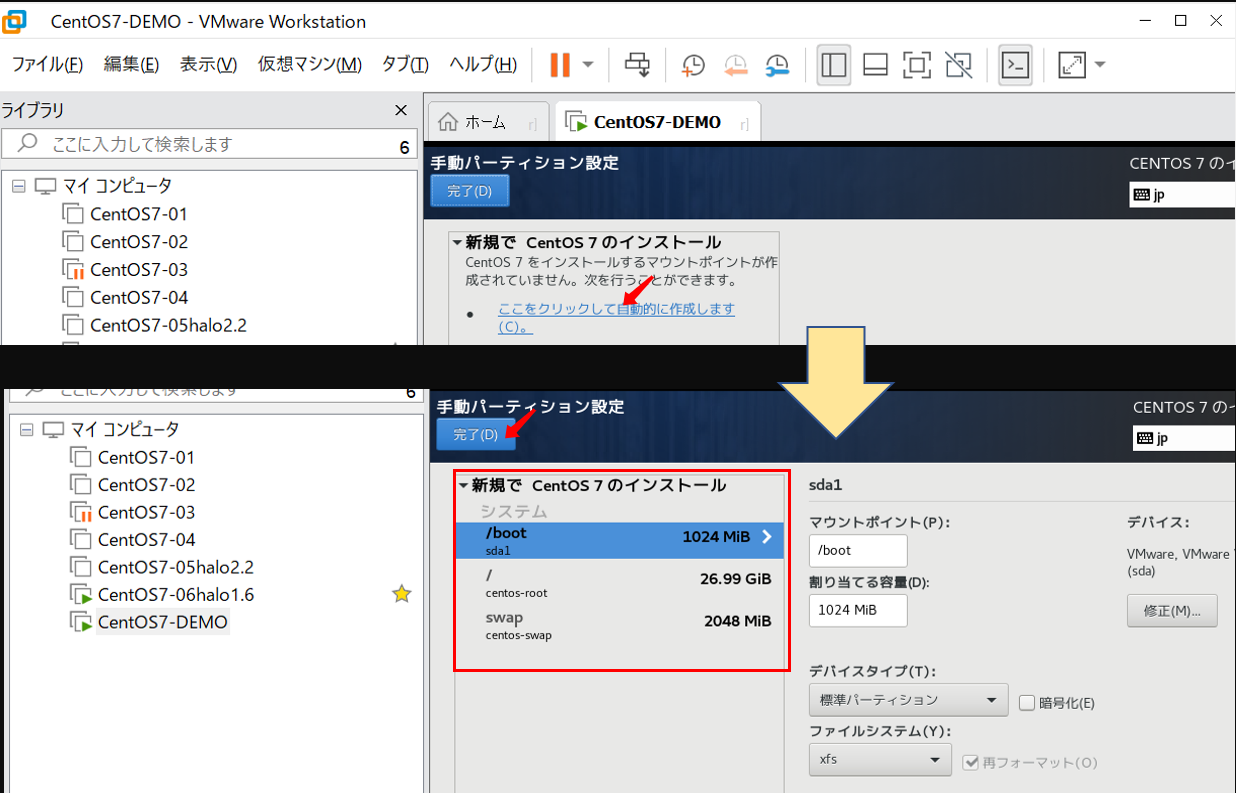Viewport: 1236px width, 793px height.
Task: Open the ファイル(F) menu
Action: [47, 65]
